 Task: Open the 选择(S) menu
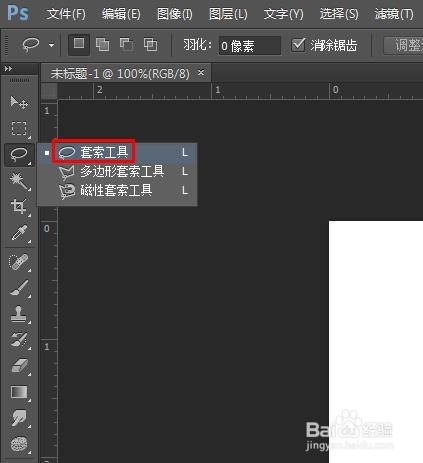(x=339, y=14)
